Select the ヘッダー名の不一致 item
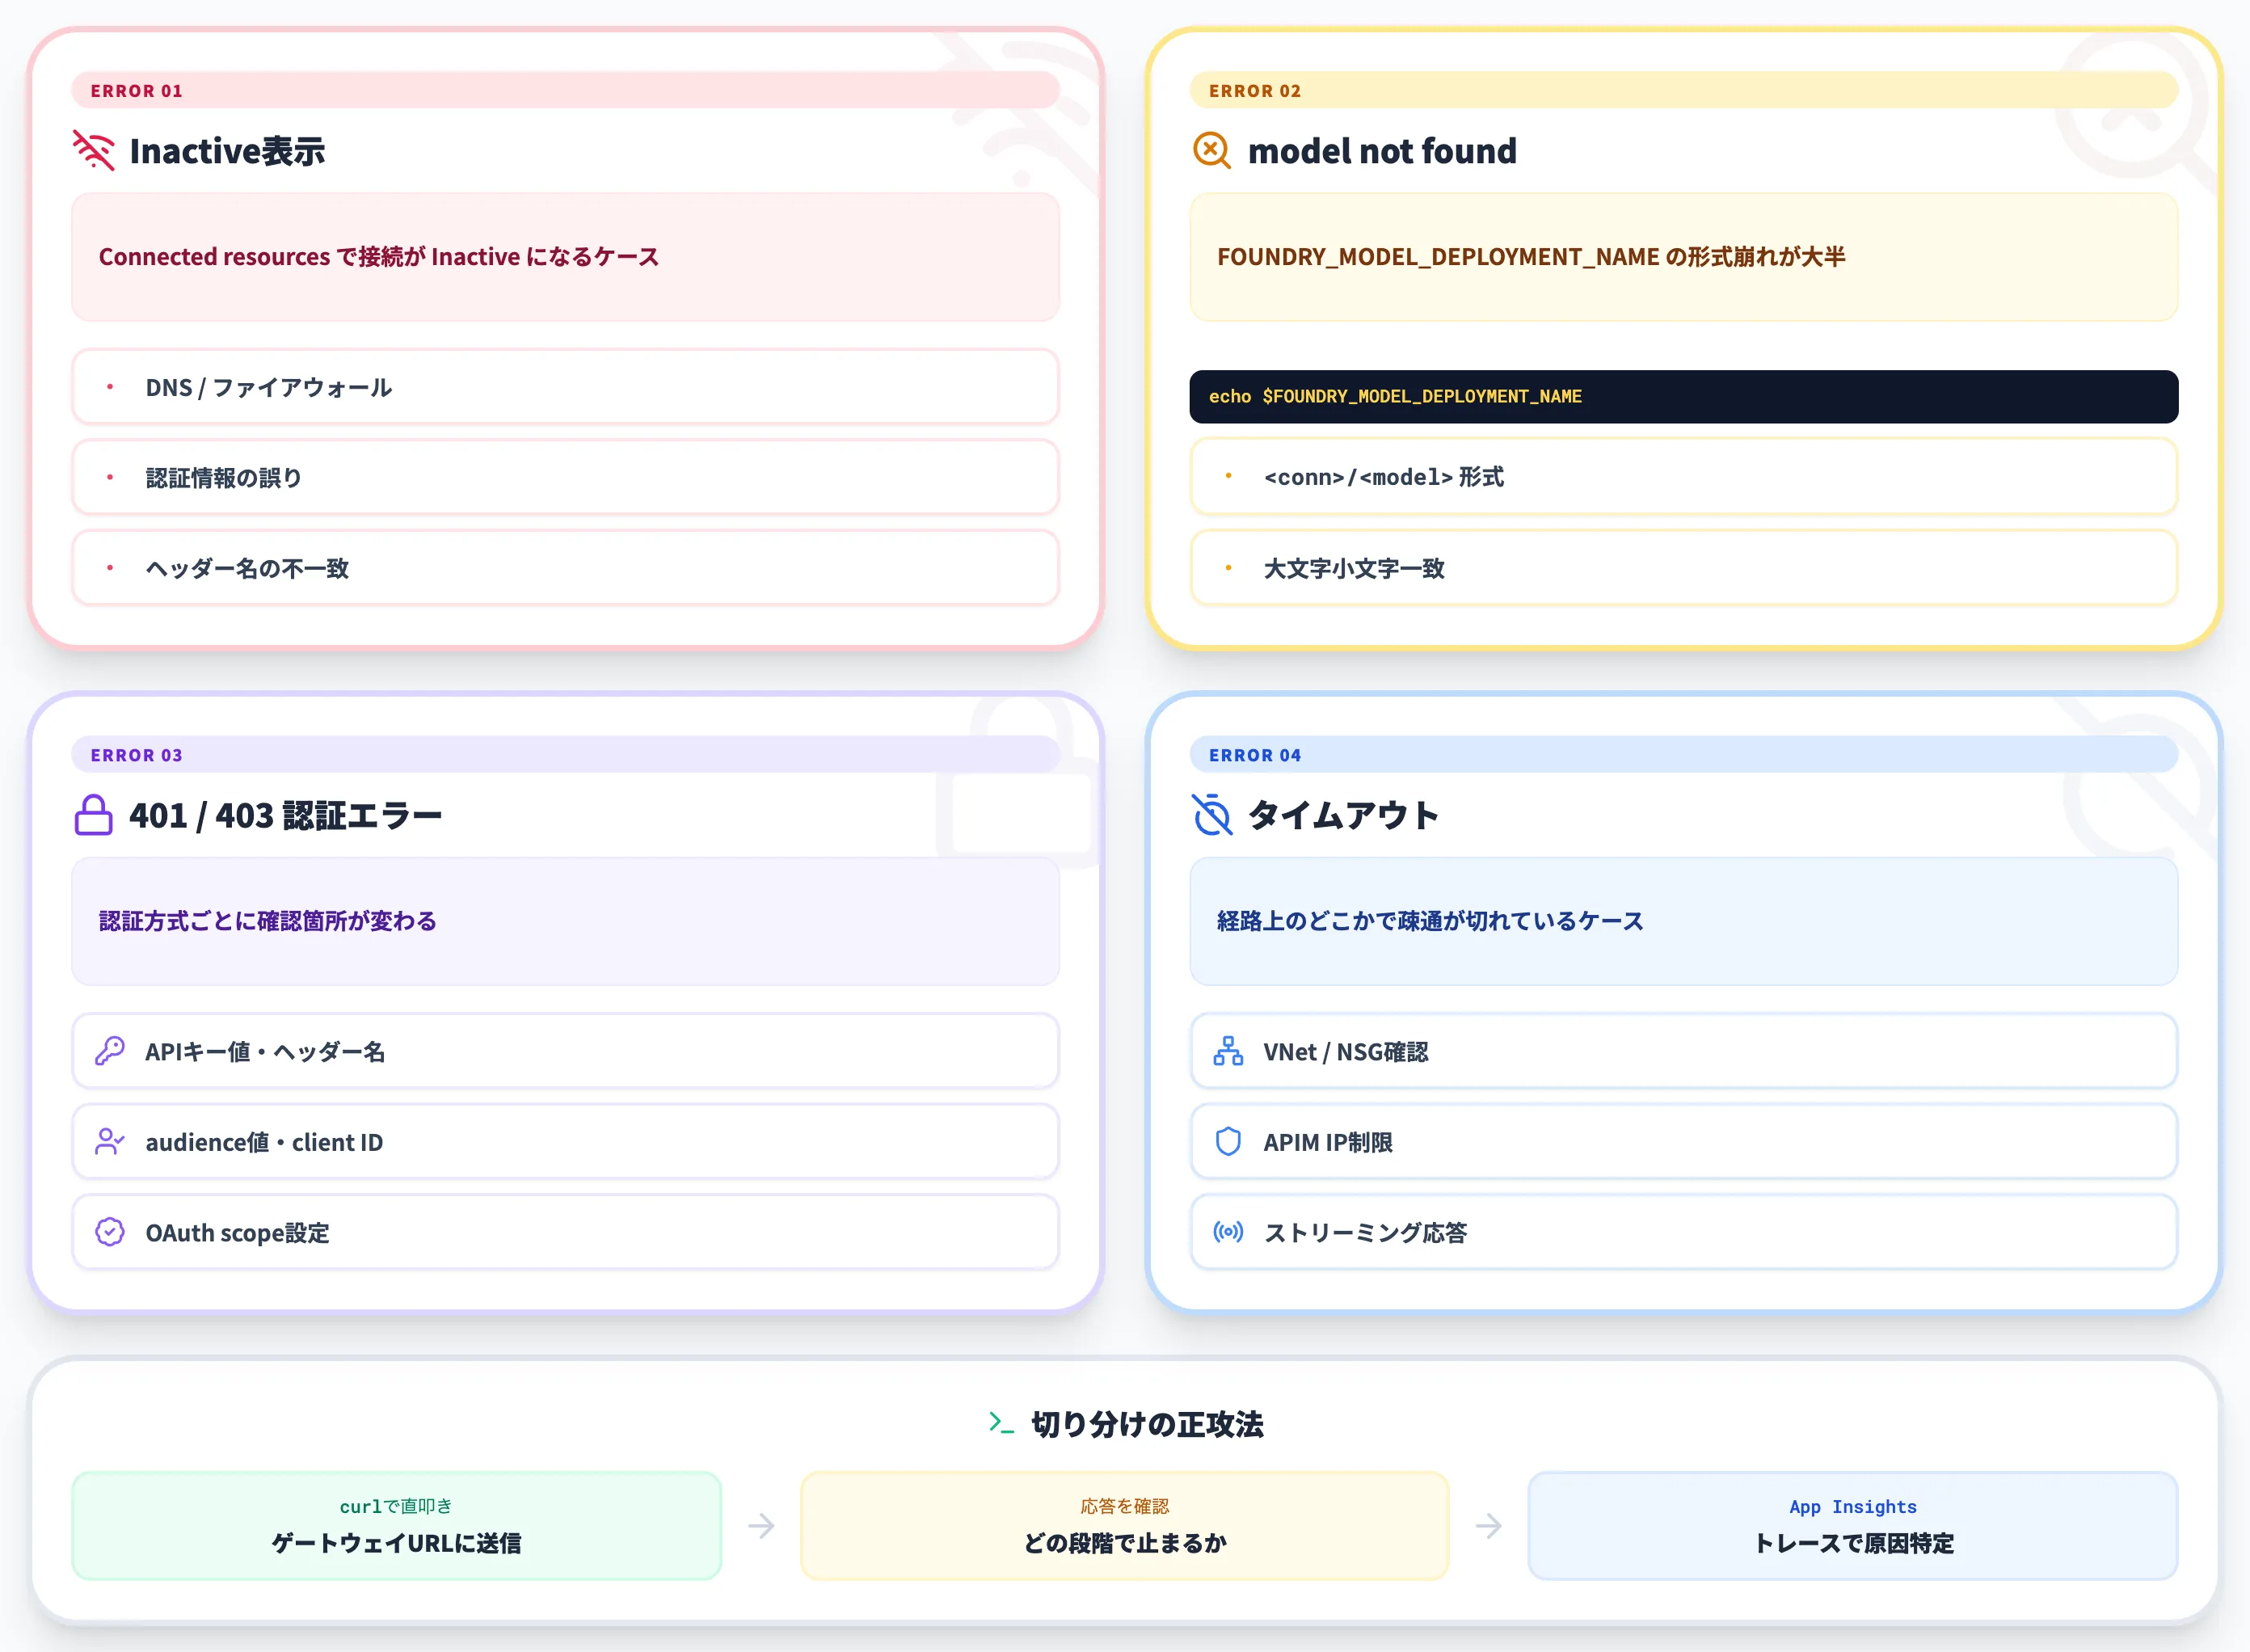2250x1652 pixels. pyautogui.click(x=565, y=568)
